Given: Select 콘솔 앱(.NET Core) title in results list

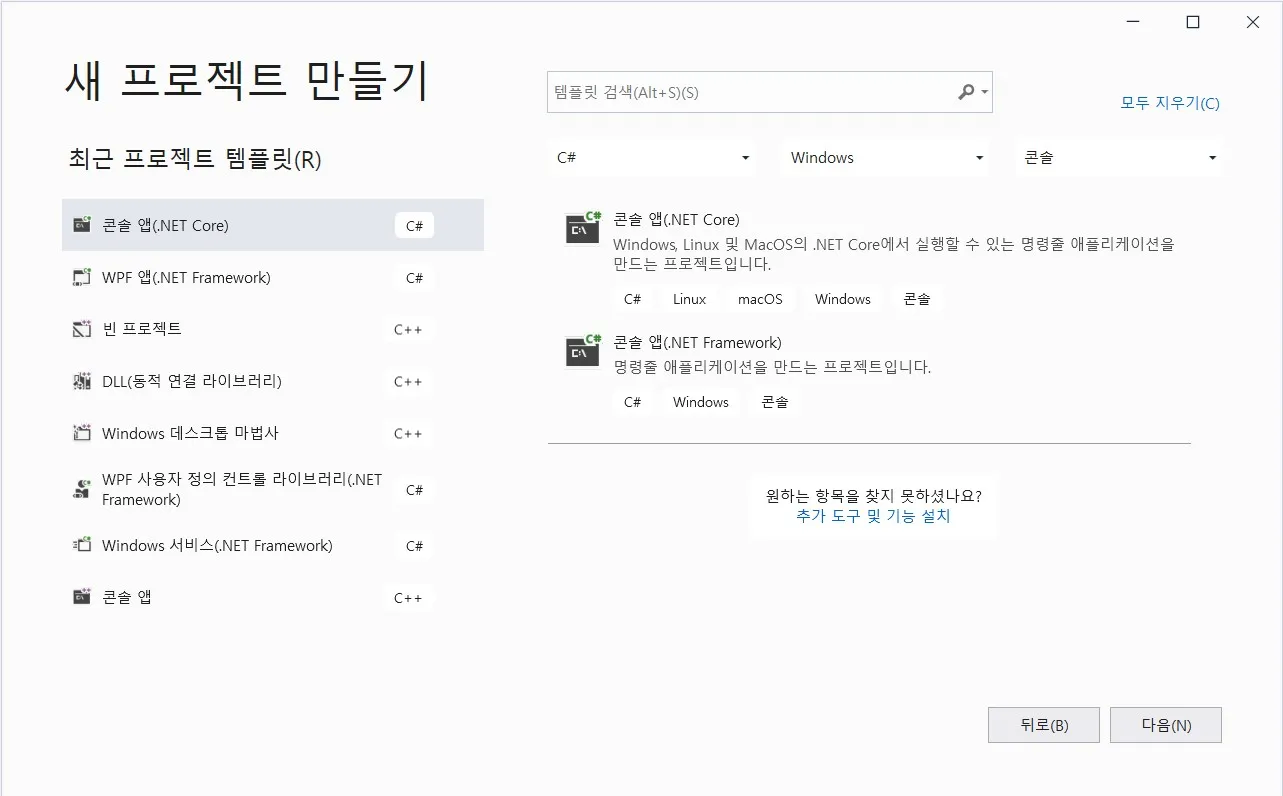Looking at the screenshot, I should (x=676, y=219).
